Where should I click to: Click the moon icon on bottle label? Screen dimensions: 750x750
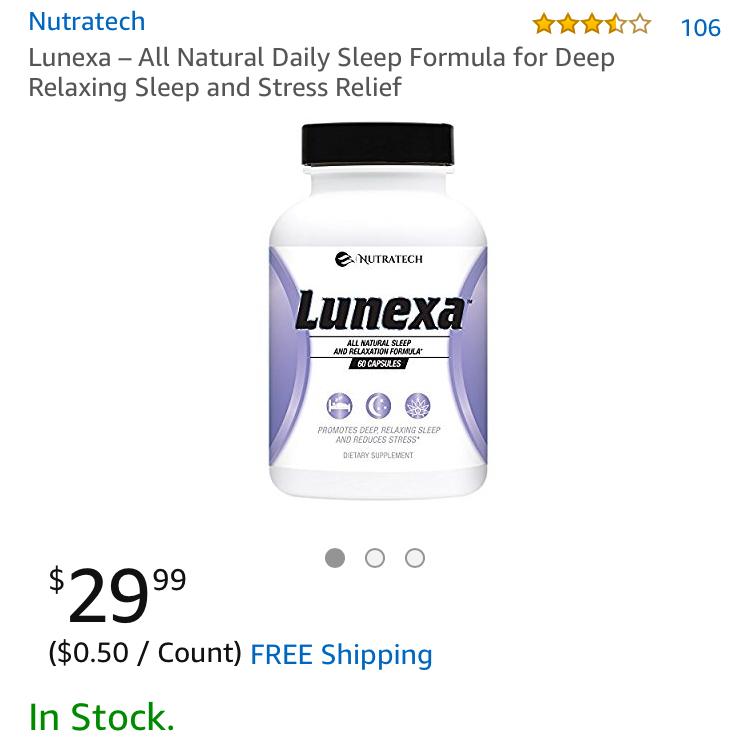(378, 406)
